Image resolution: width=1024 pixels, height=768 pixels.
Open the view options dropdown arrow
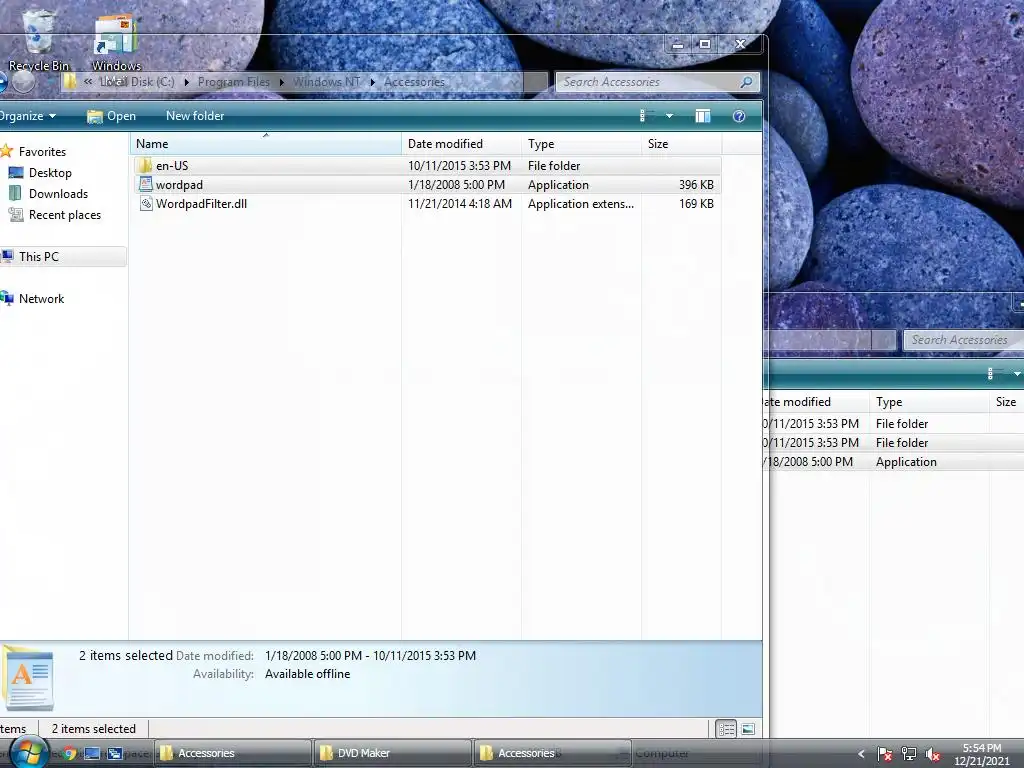669,116
